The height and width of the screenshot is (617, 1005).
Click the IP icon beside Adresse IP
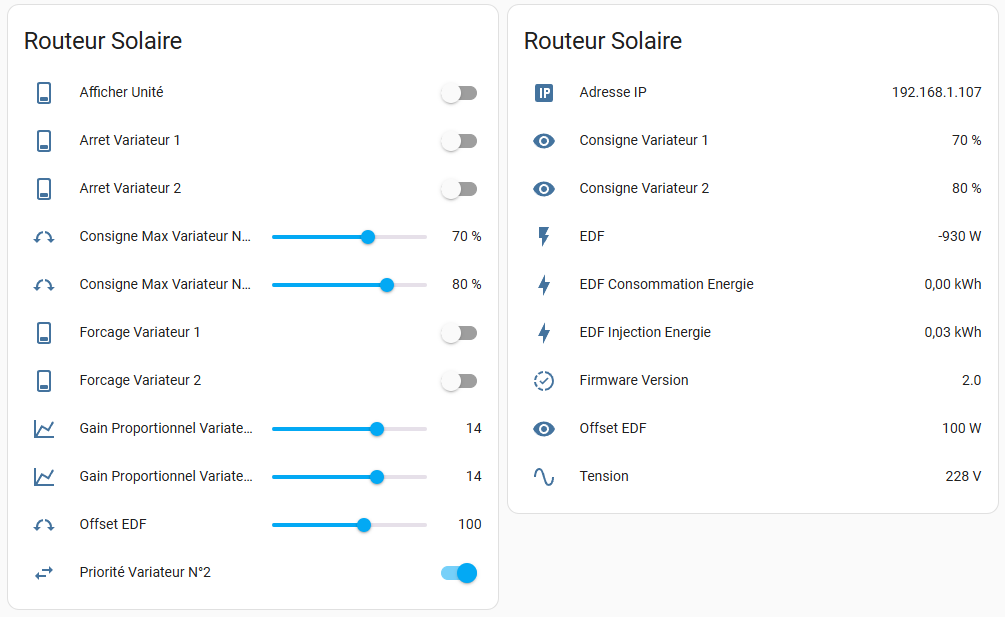pos(543,93)
